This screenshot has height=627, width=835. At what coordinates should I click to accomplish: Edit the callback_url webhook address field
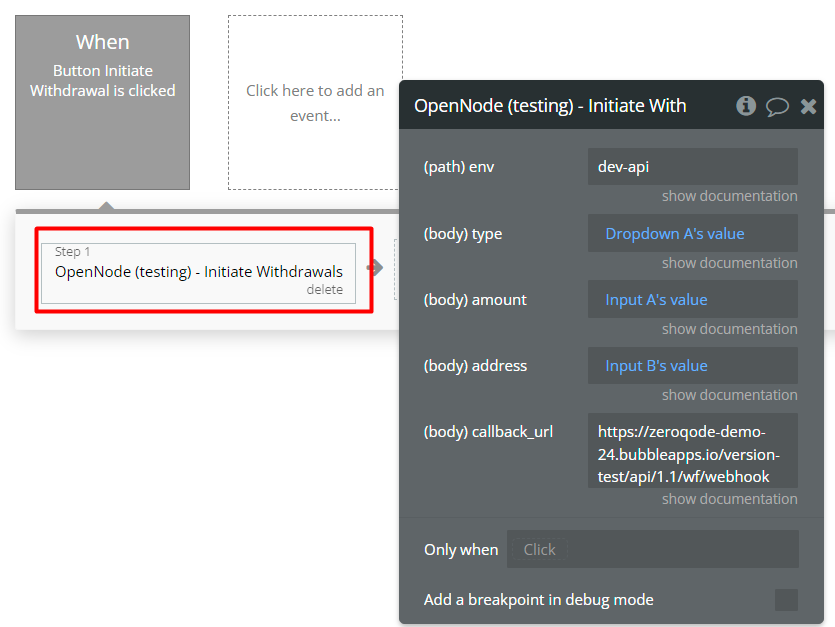[x=692, y=451]
